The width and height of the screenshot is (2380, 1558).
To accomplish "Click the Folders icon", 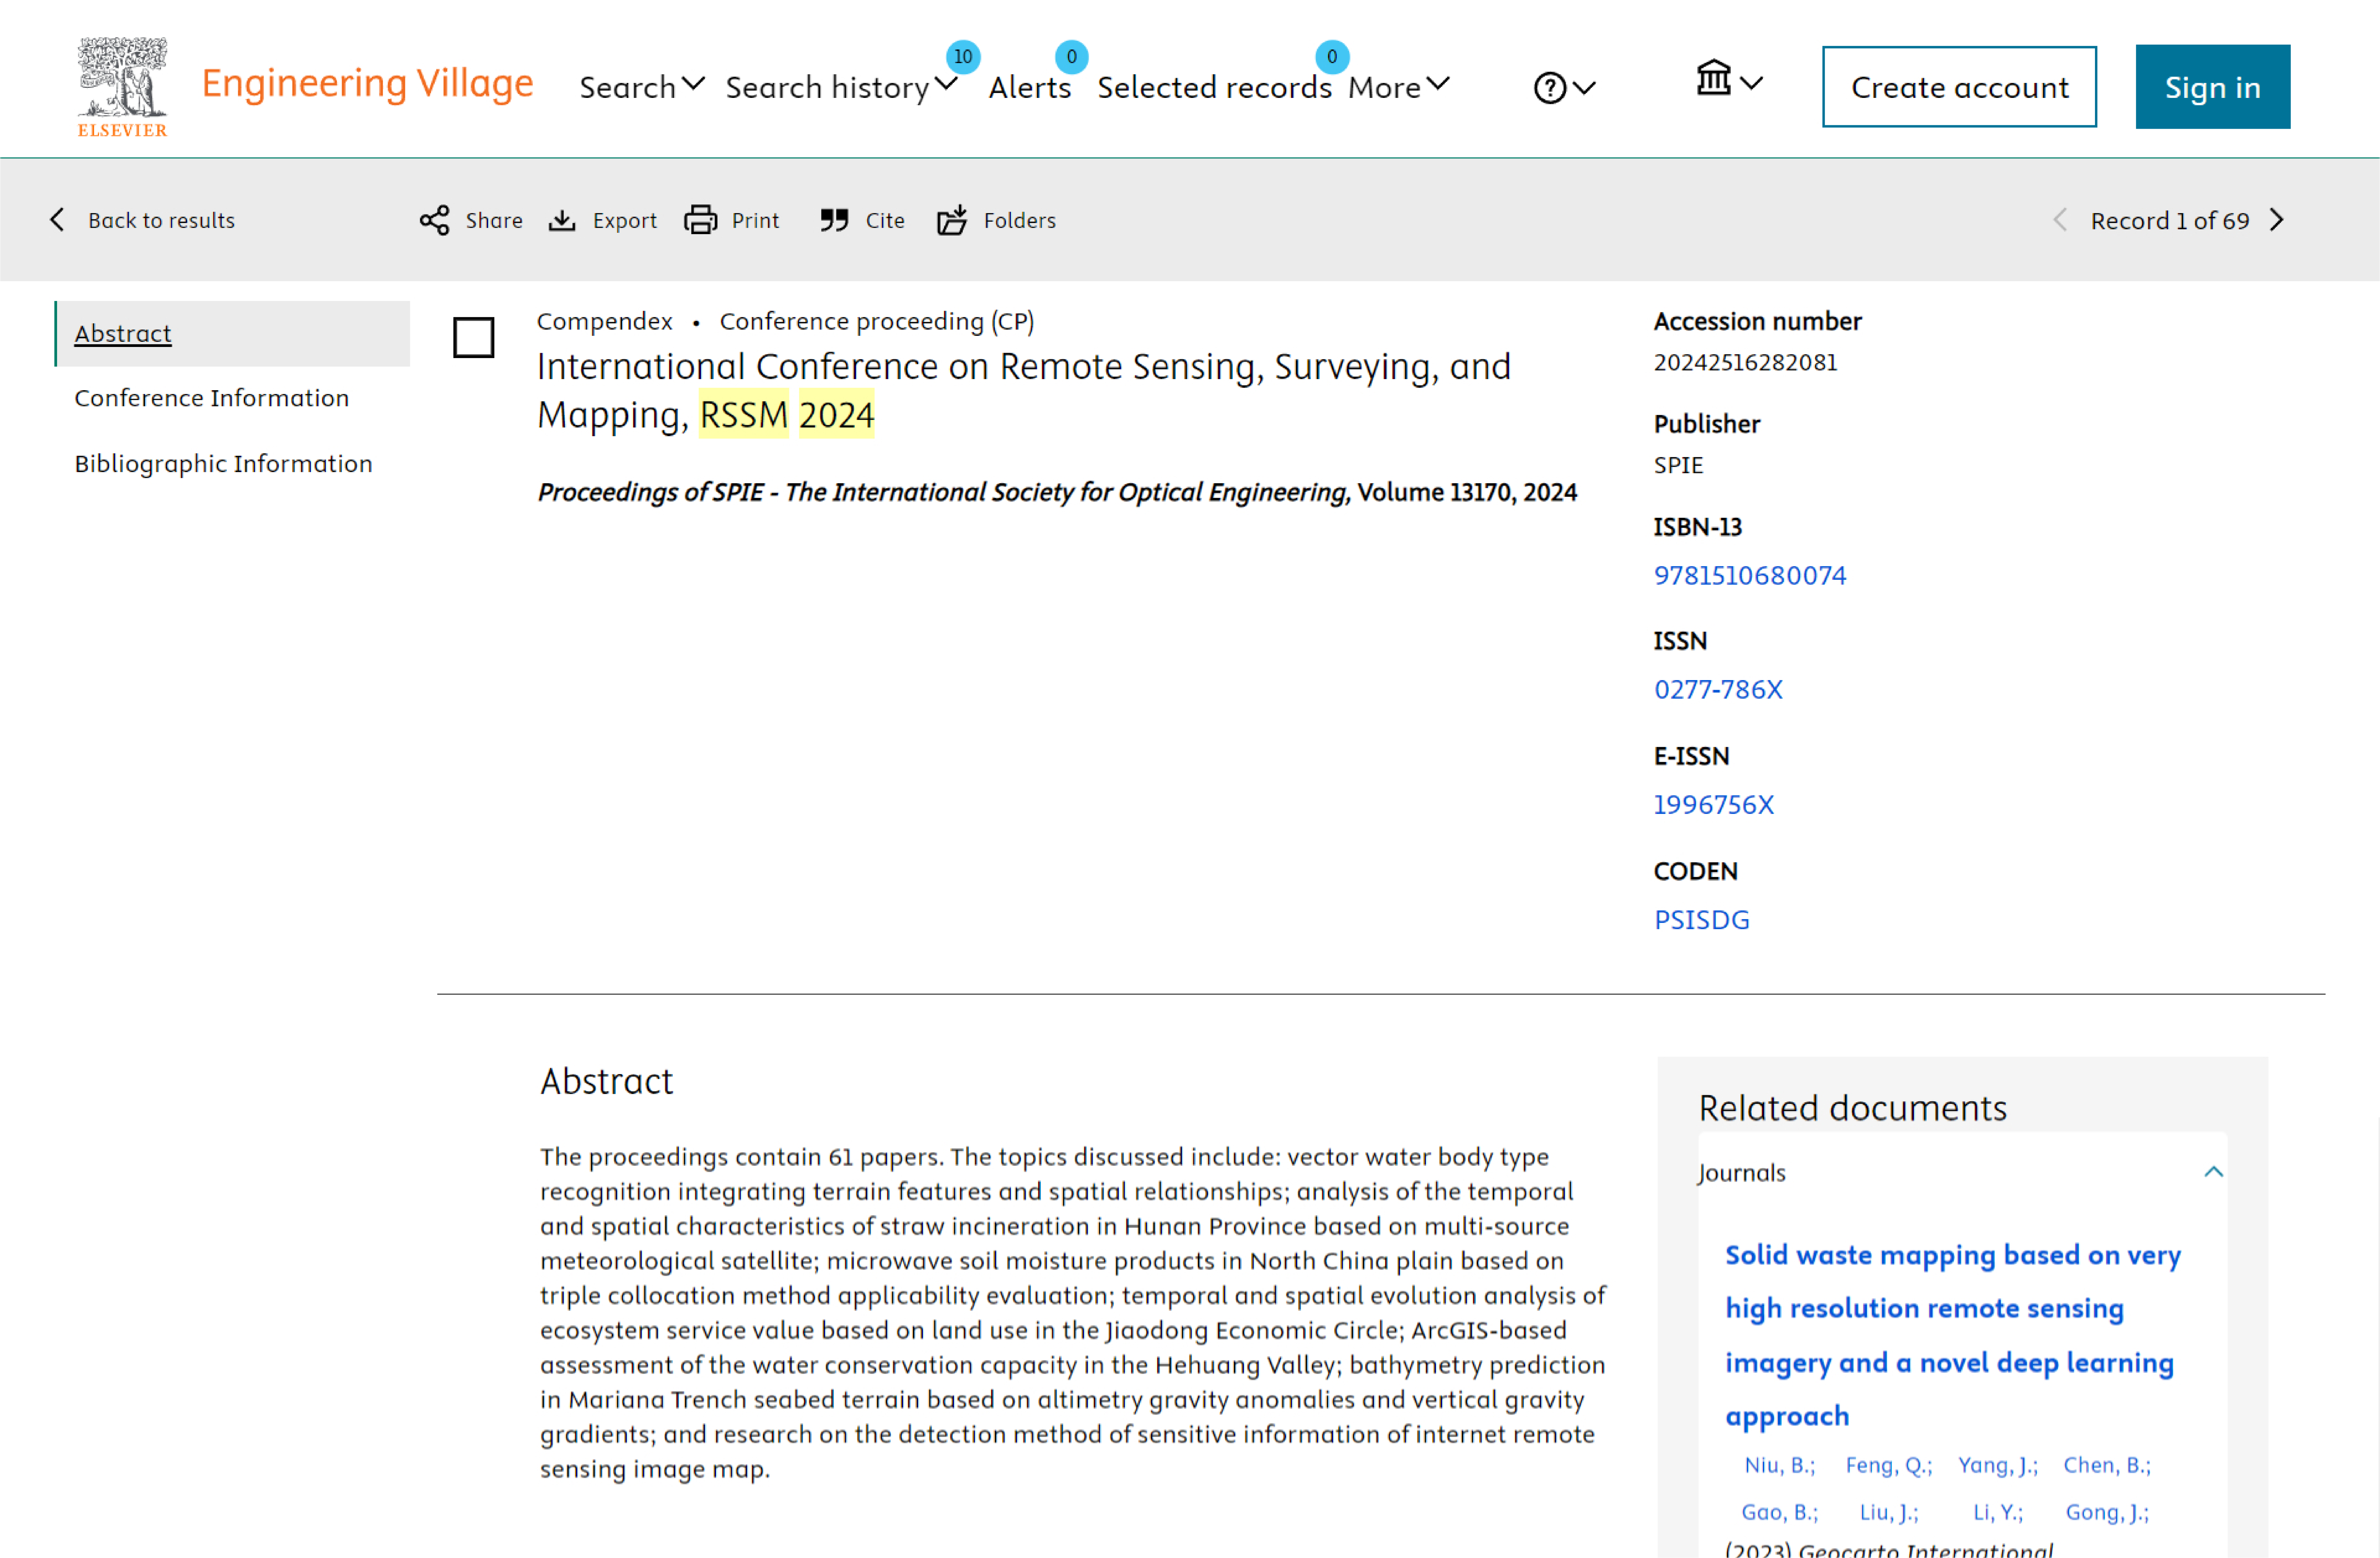I will (x=952, y=220).
